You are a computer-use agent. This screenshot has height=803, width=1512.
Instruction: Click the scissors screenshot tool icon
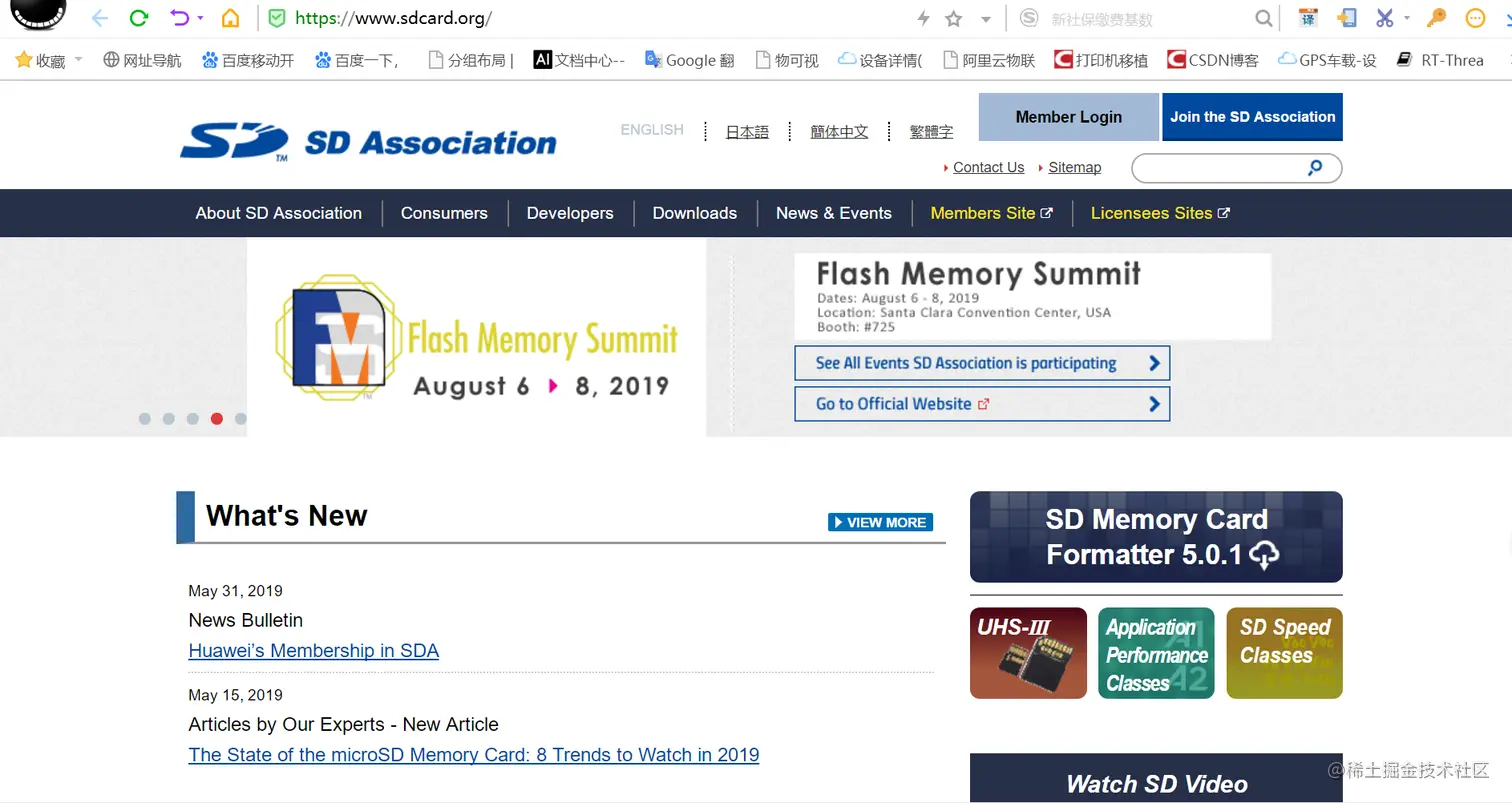[x=1384, y=18]
